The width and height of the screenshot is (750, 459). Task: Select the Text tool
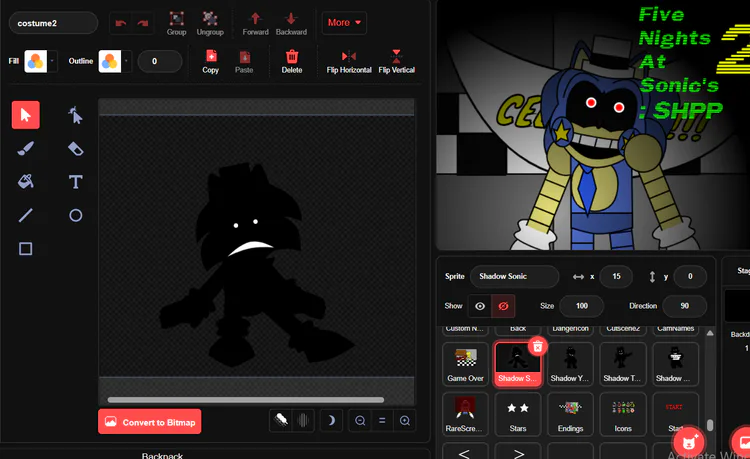(75, 182)
